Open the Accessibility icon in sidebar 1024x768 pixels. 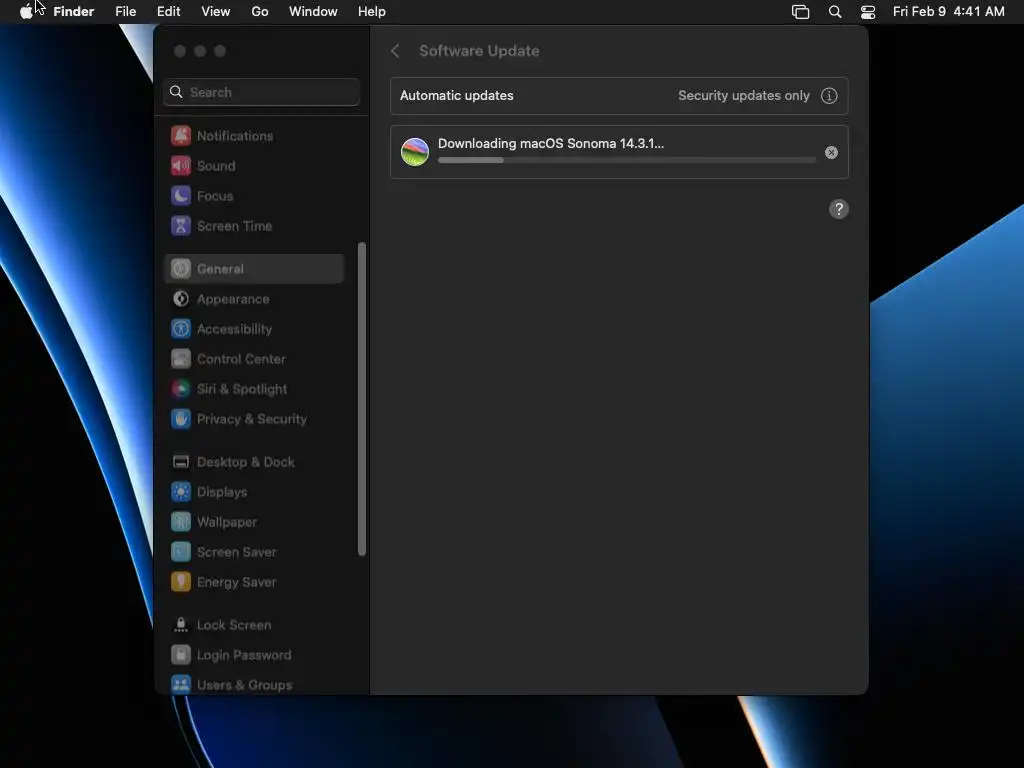coord(181,329)
